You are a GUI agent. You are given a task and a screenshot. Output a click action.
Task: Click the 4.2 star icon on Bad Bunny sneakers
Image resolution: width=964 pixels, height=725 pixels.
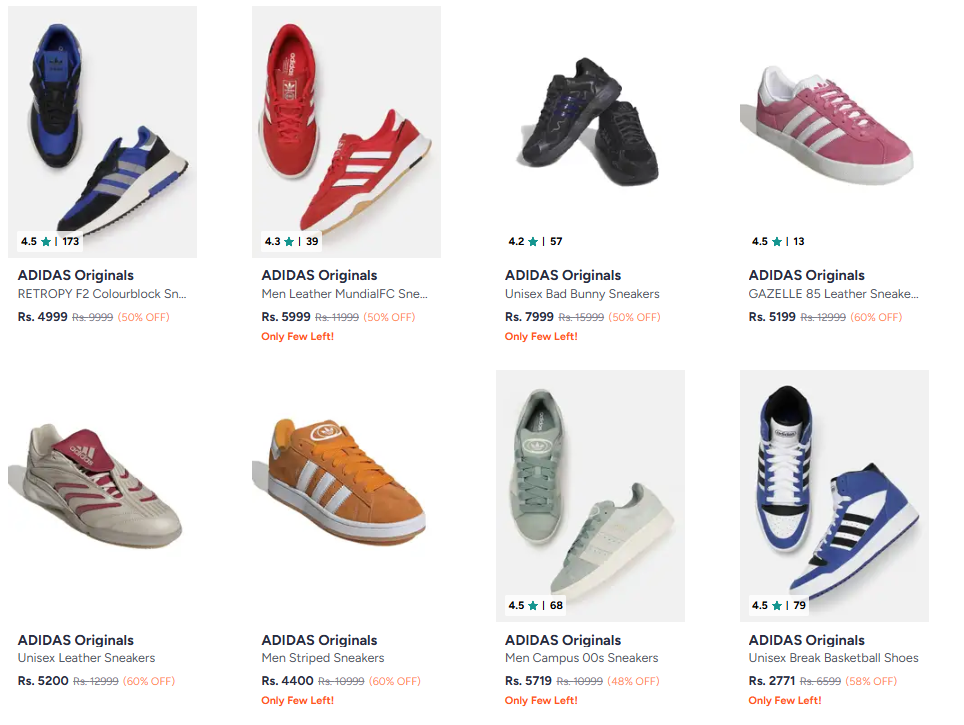click(533, 241)
